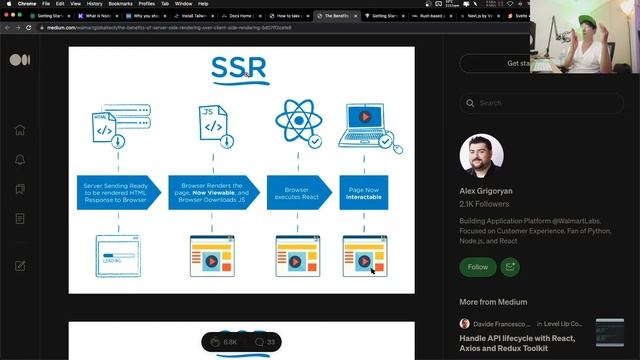
Task: Click Alex Grigoryan's profile photo
Action: (x=481, y=156)
